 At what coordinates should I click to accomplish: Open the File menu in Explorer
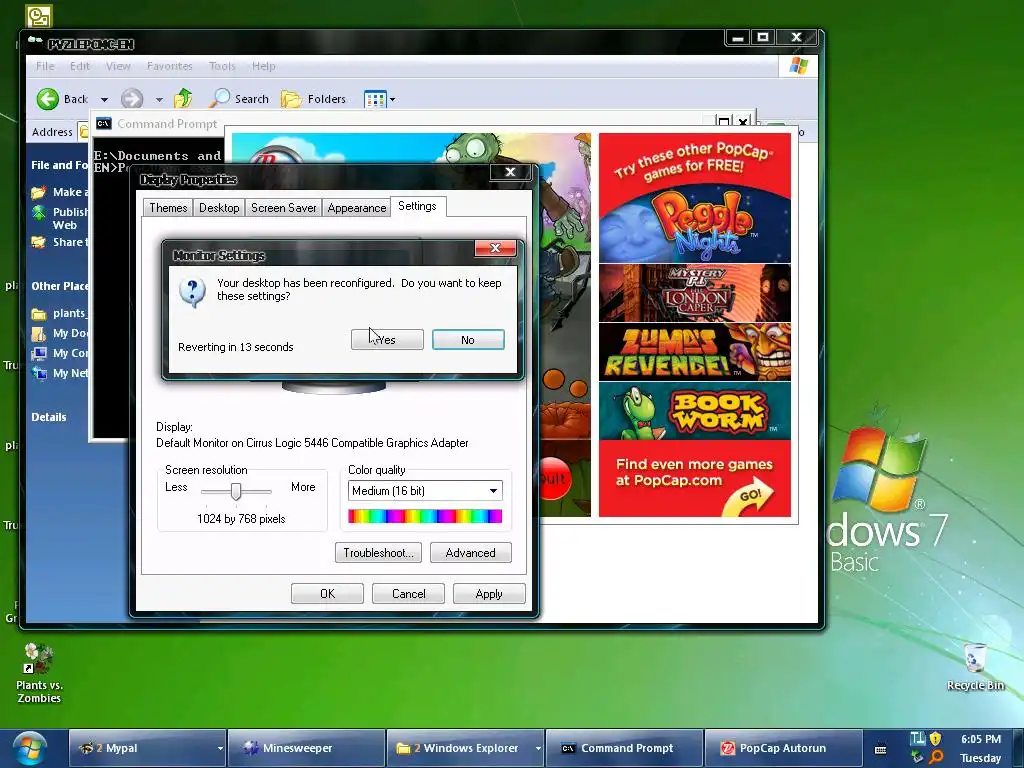[x=45, y=66]
